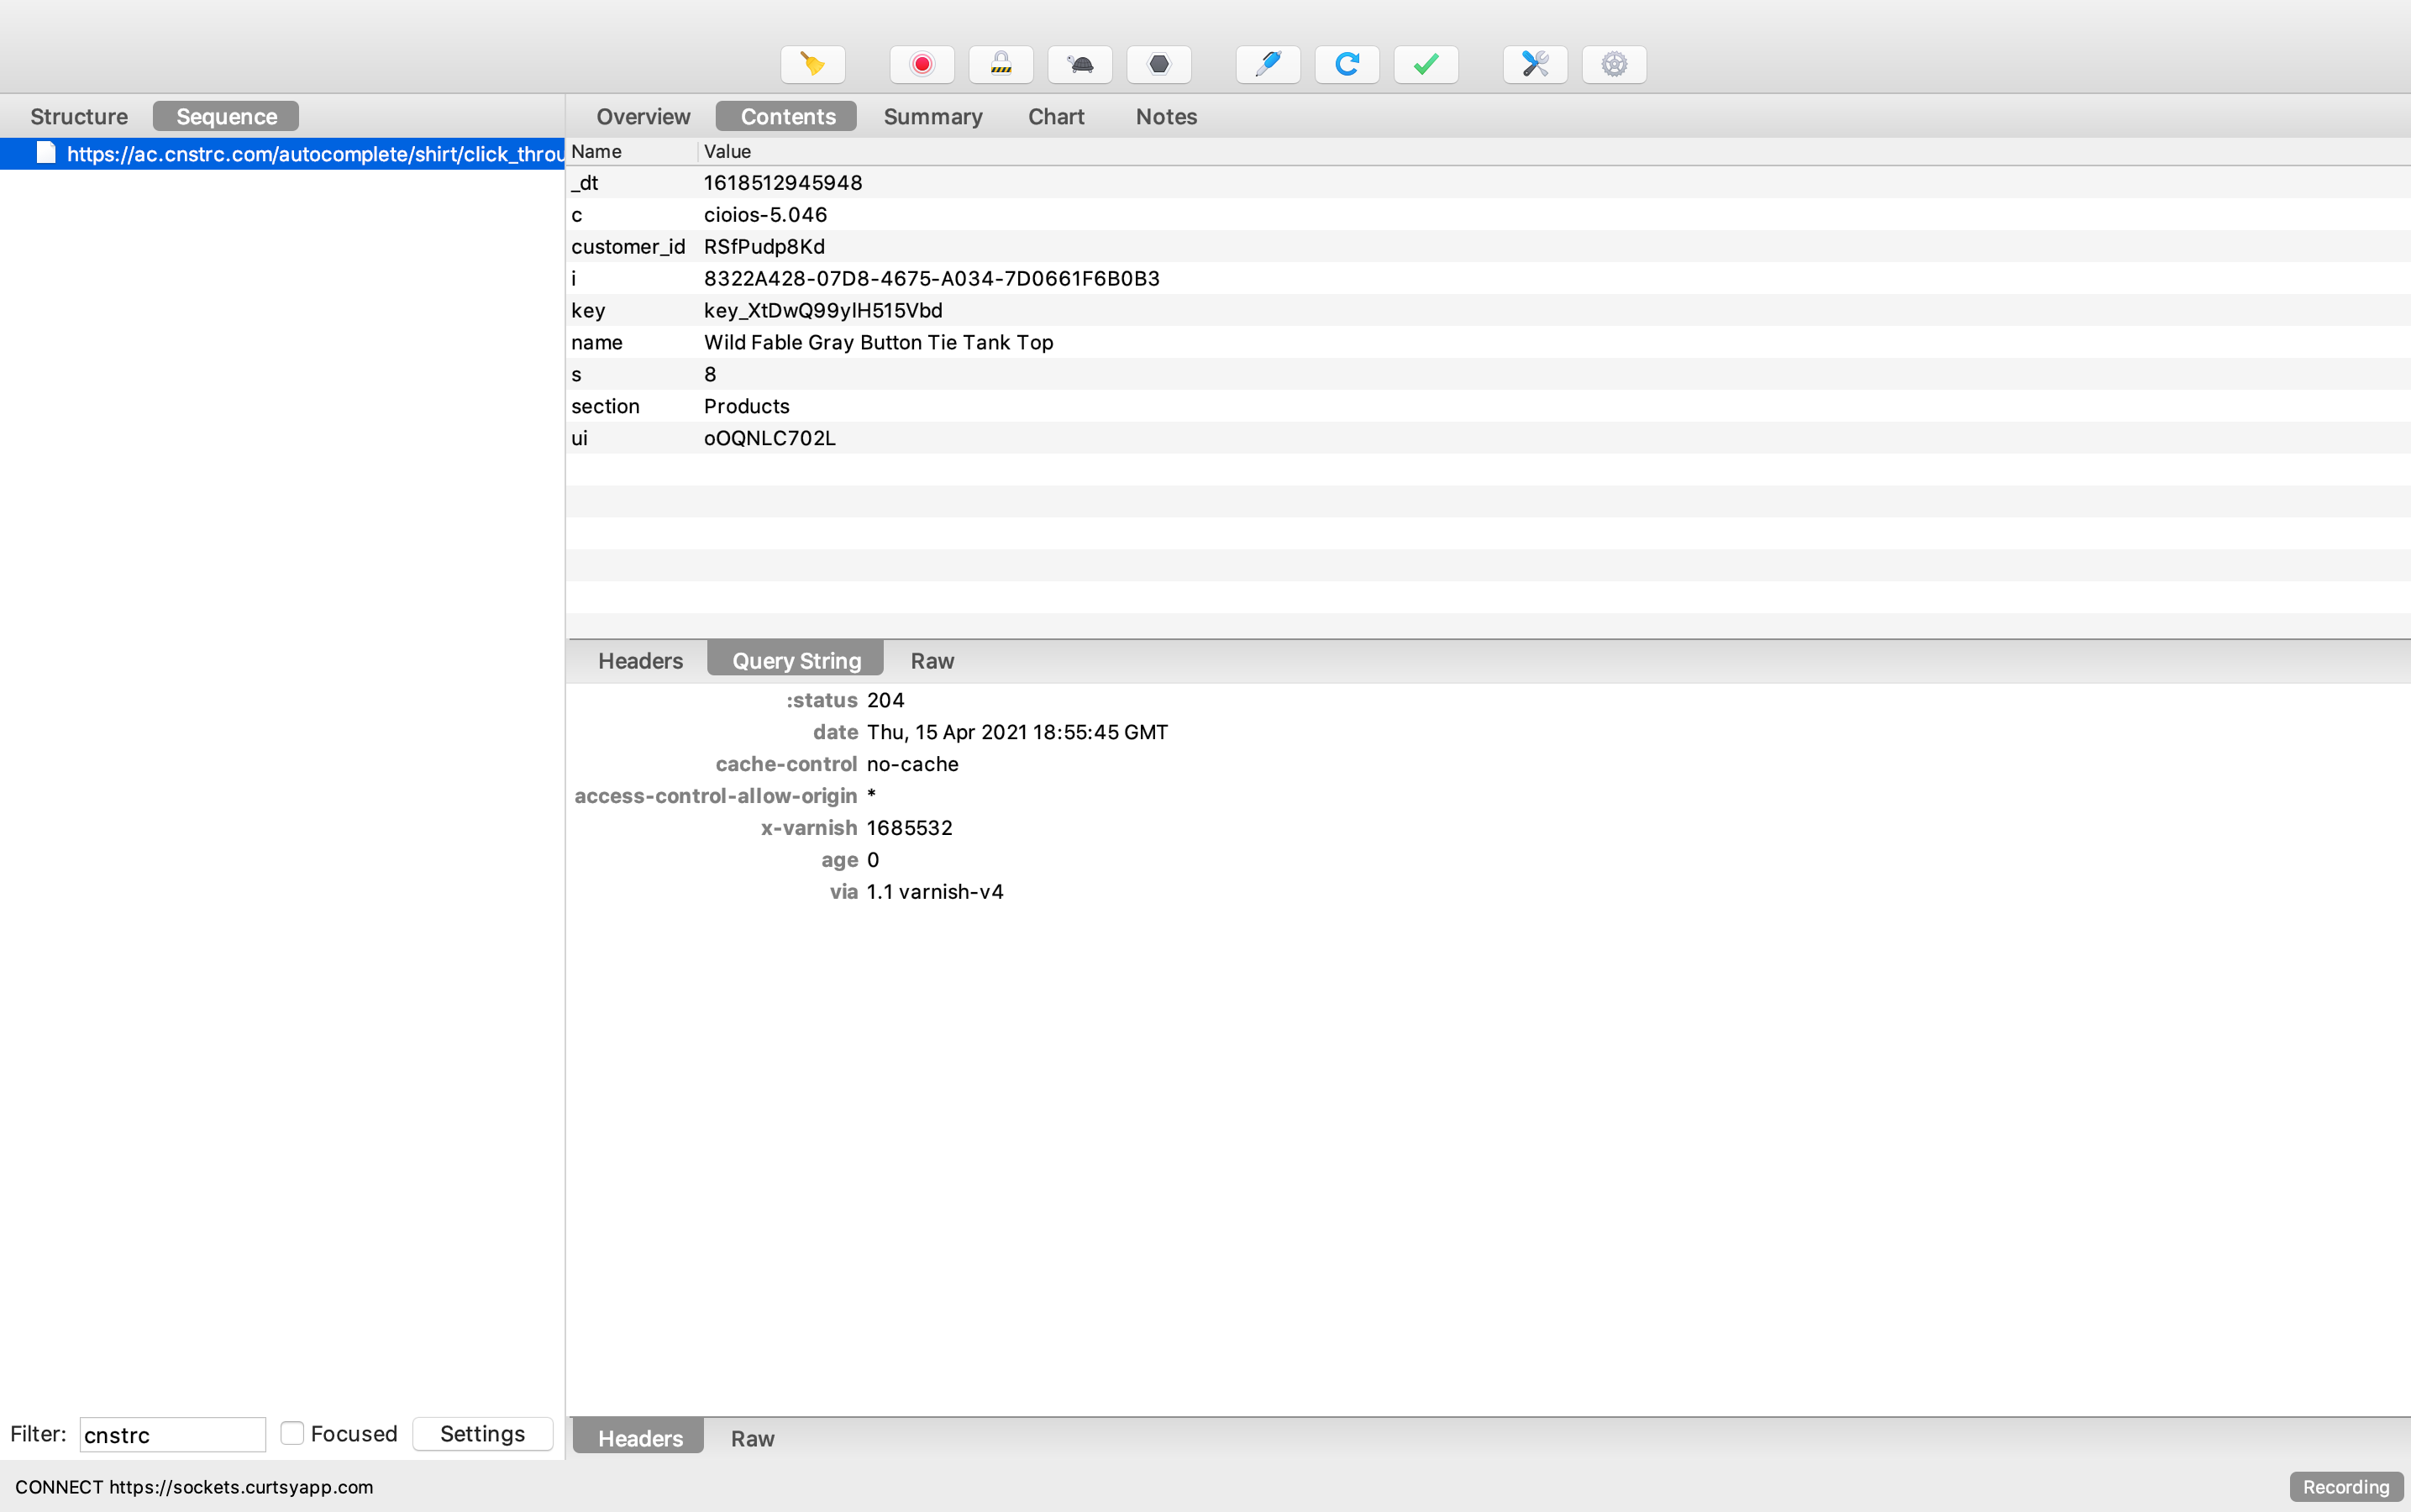
Task: Open settings gear icon in toolbar
Action: [1613, 65]
